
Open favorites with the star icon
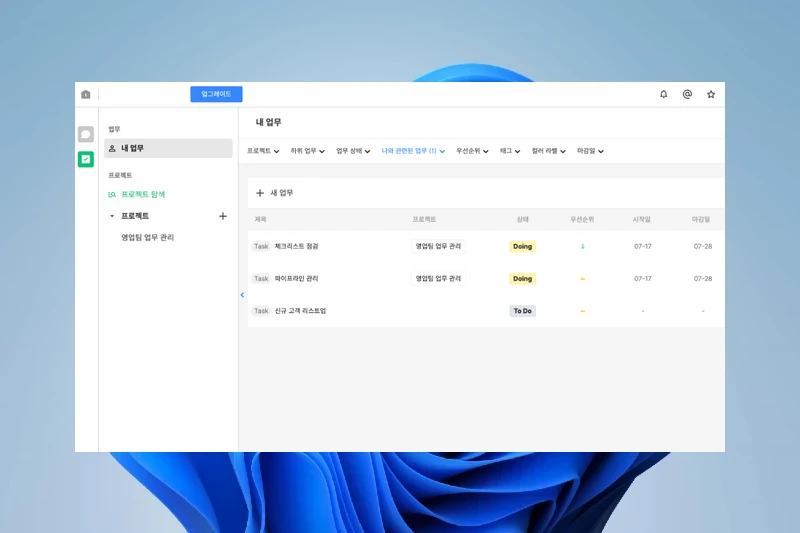coord(711,94)
